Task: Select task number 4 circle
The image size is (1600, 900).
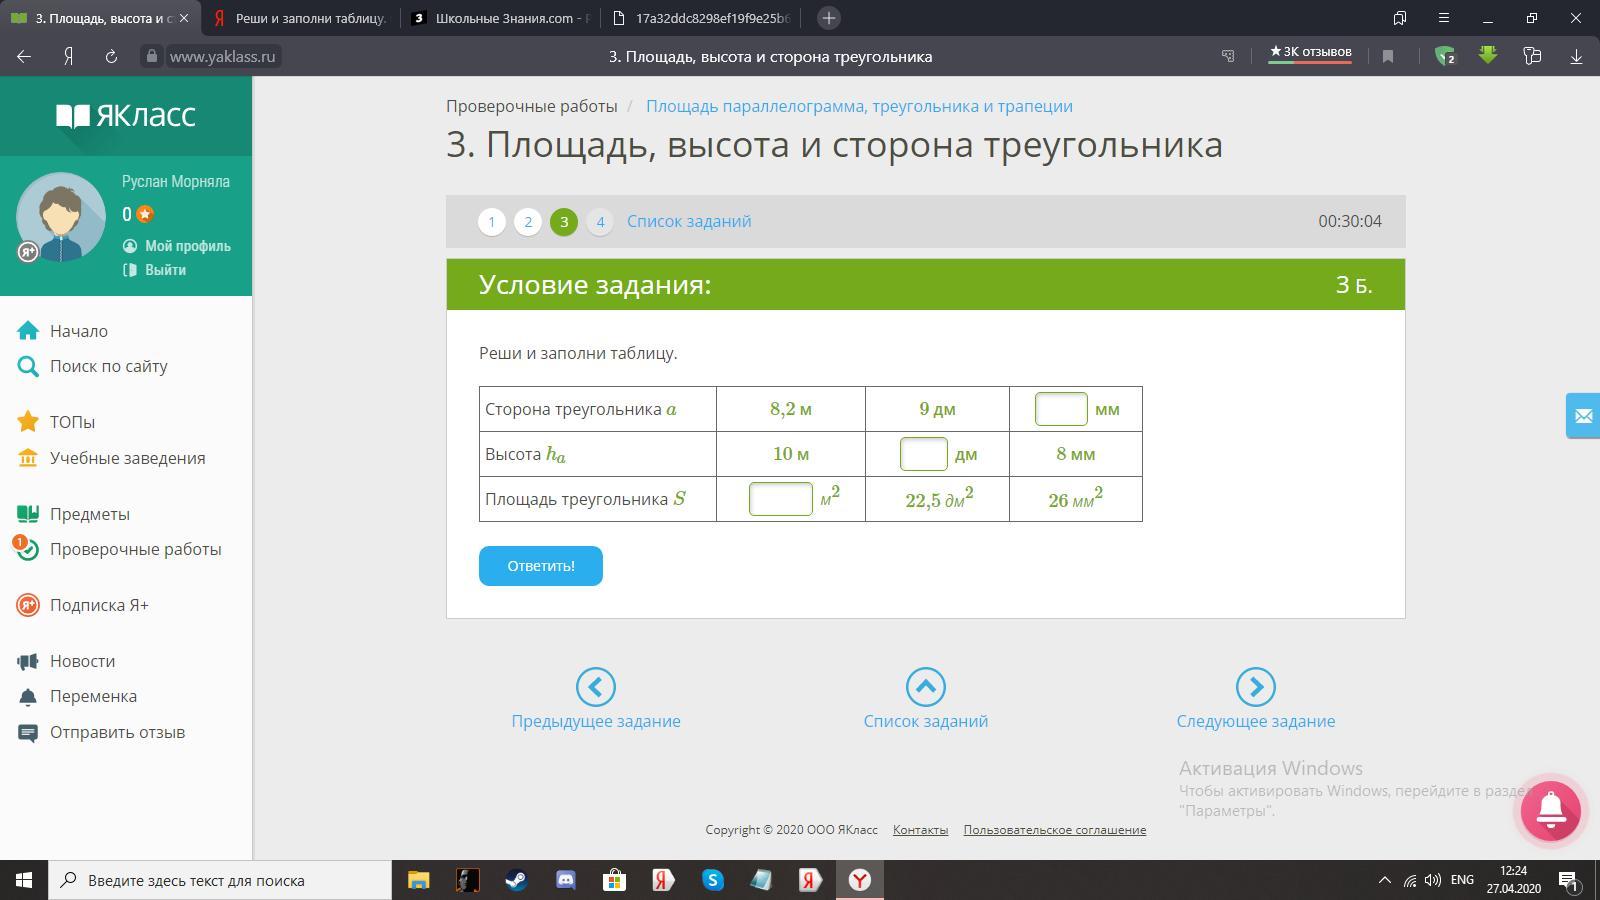Action: pyautogui.click(x=600, y=222)
